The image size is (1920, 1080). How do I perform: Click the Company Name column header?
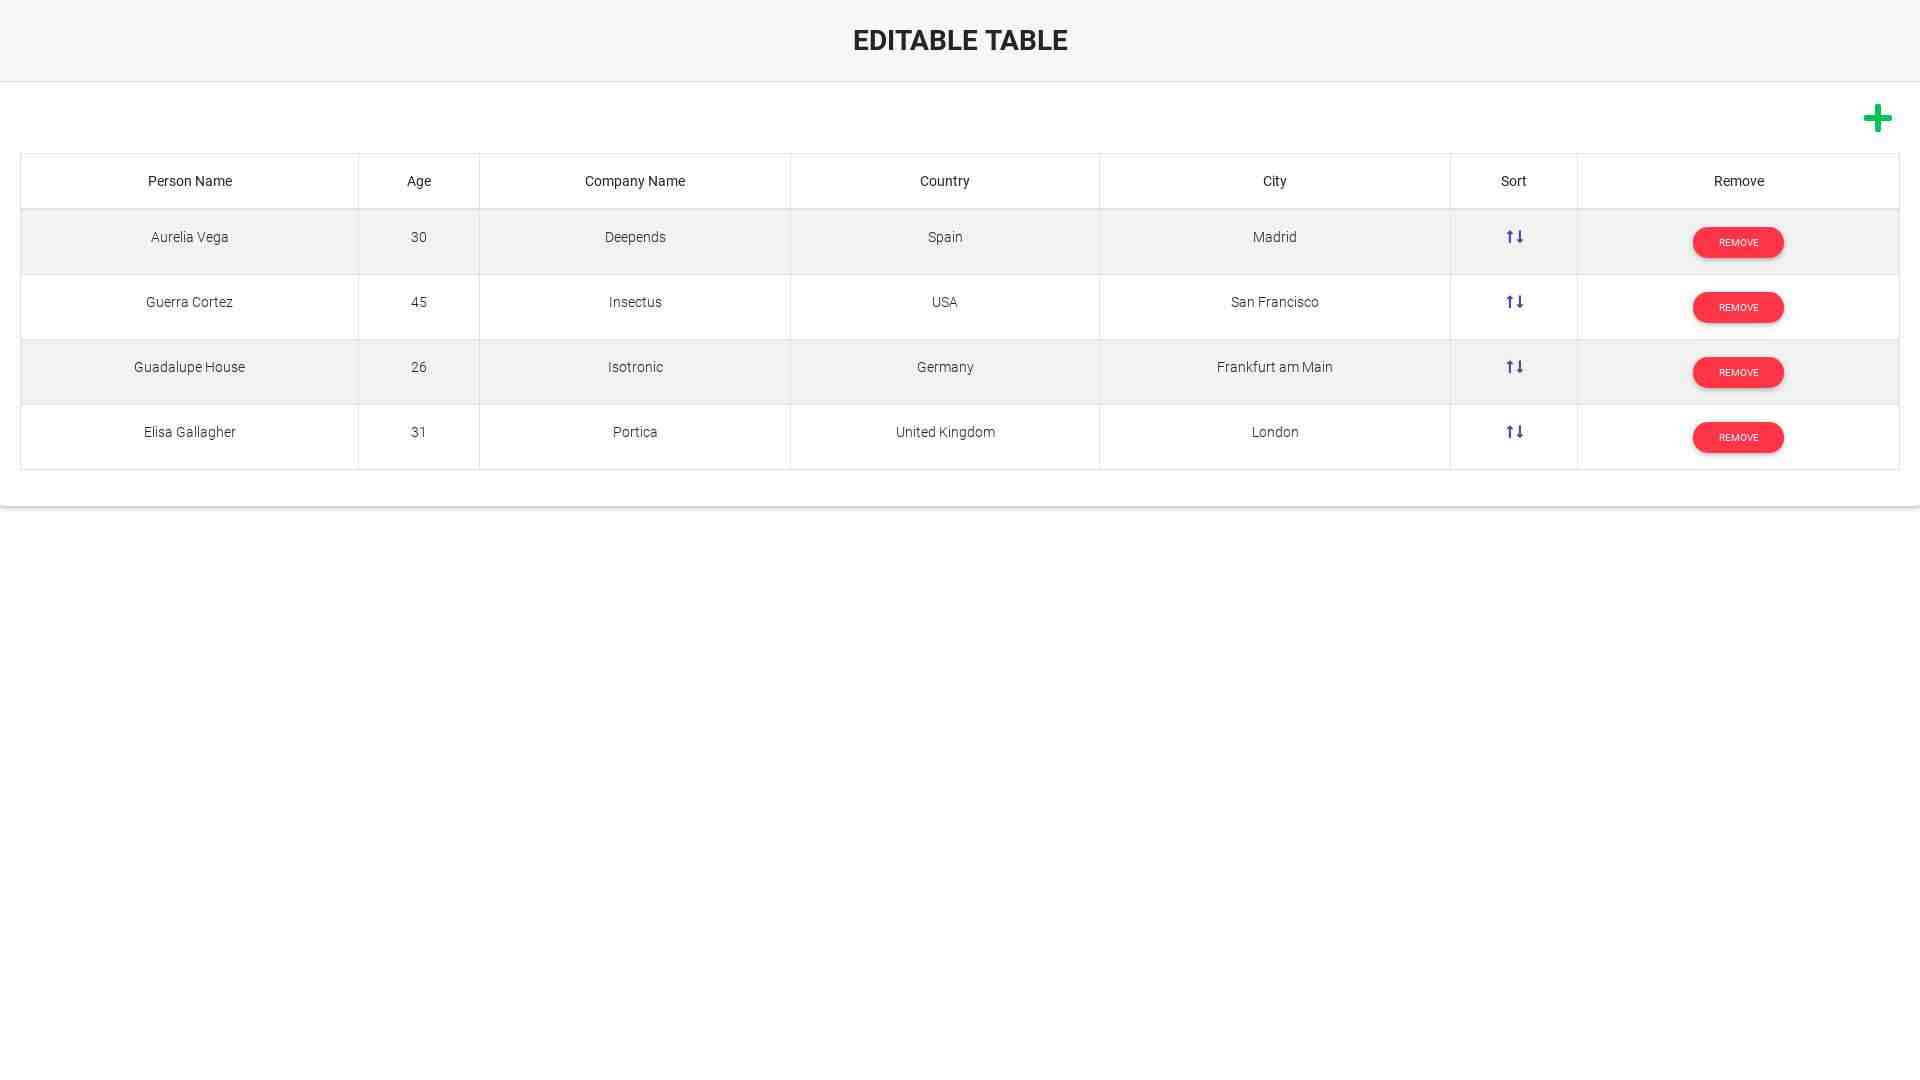(634, 181)
